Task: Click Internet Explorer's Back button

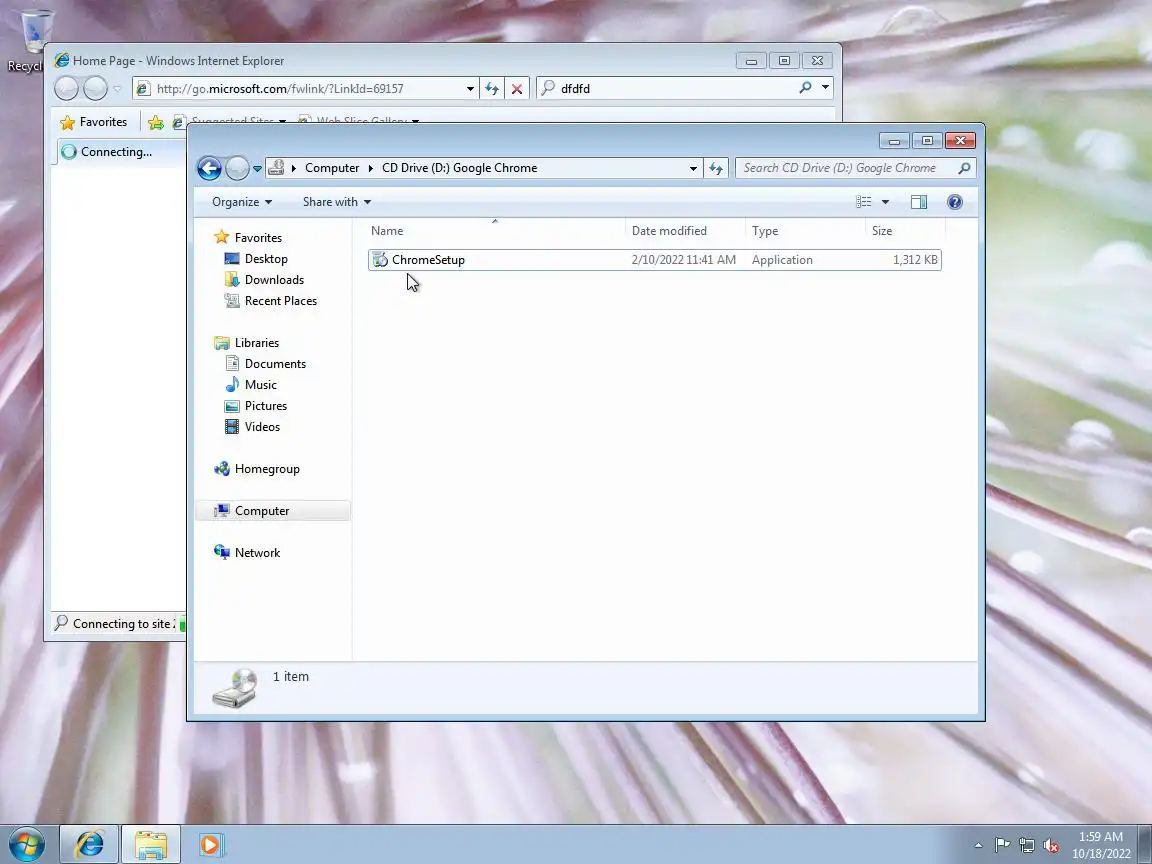Action: click(x=66, y=89)
